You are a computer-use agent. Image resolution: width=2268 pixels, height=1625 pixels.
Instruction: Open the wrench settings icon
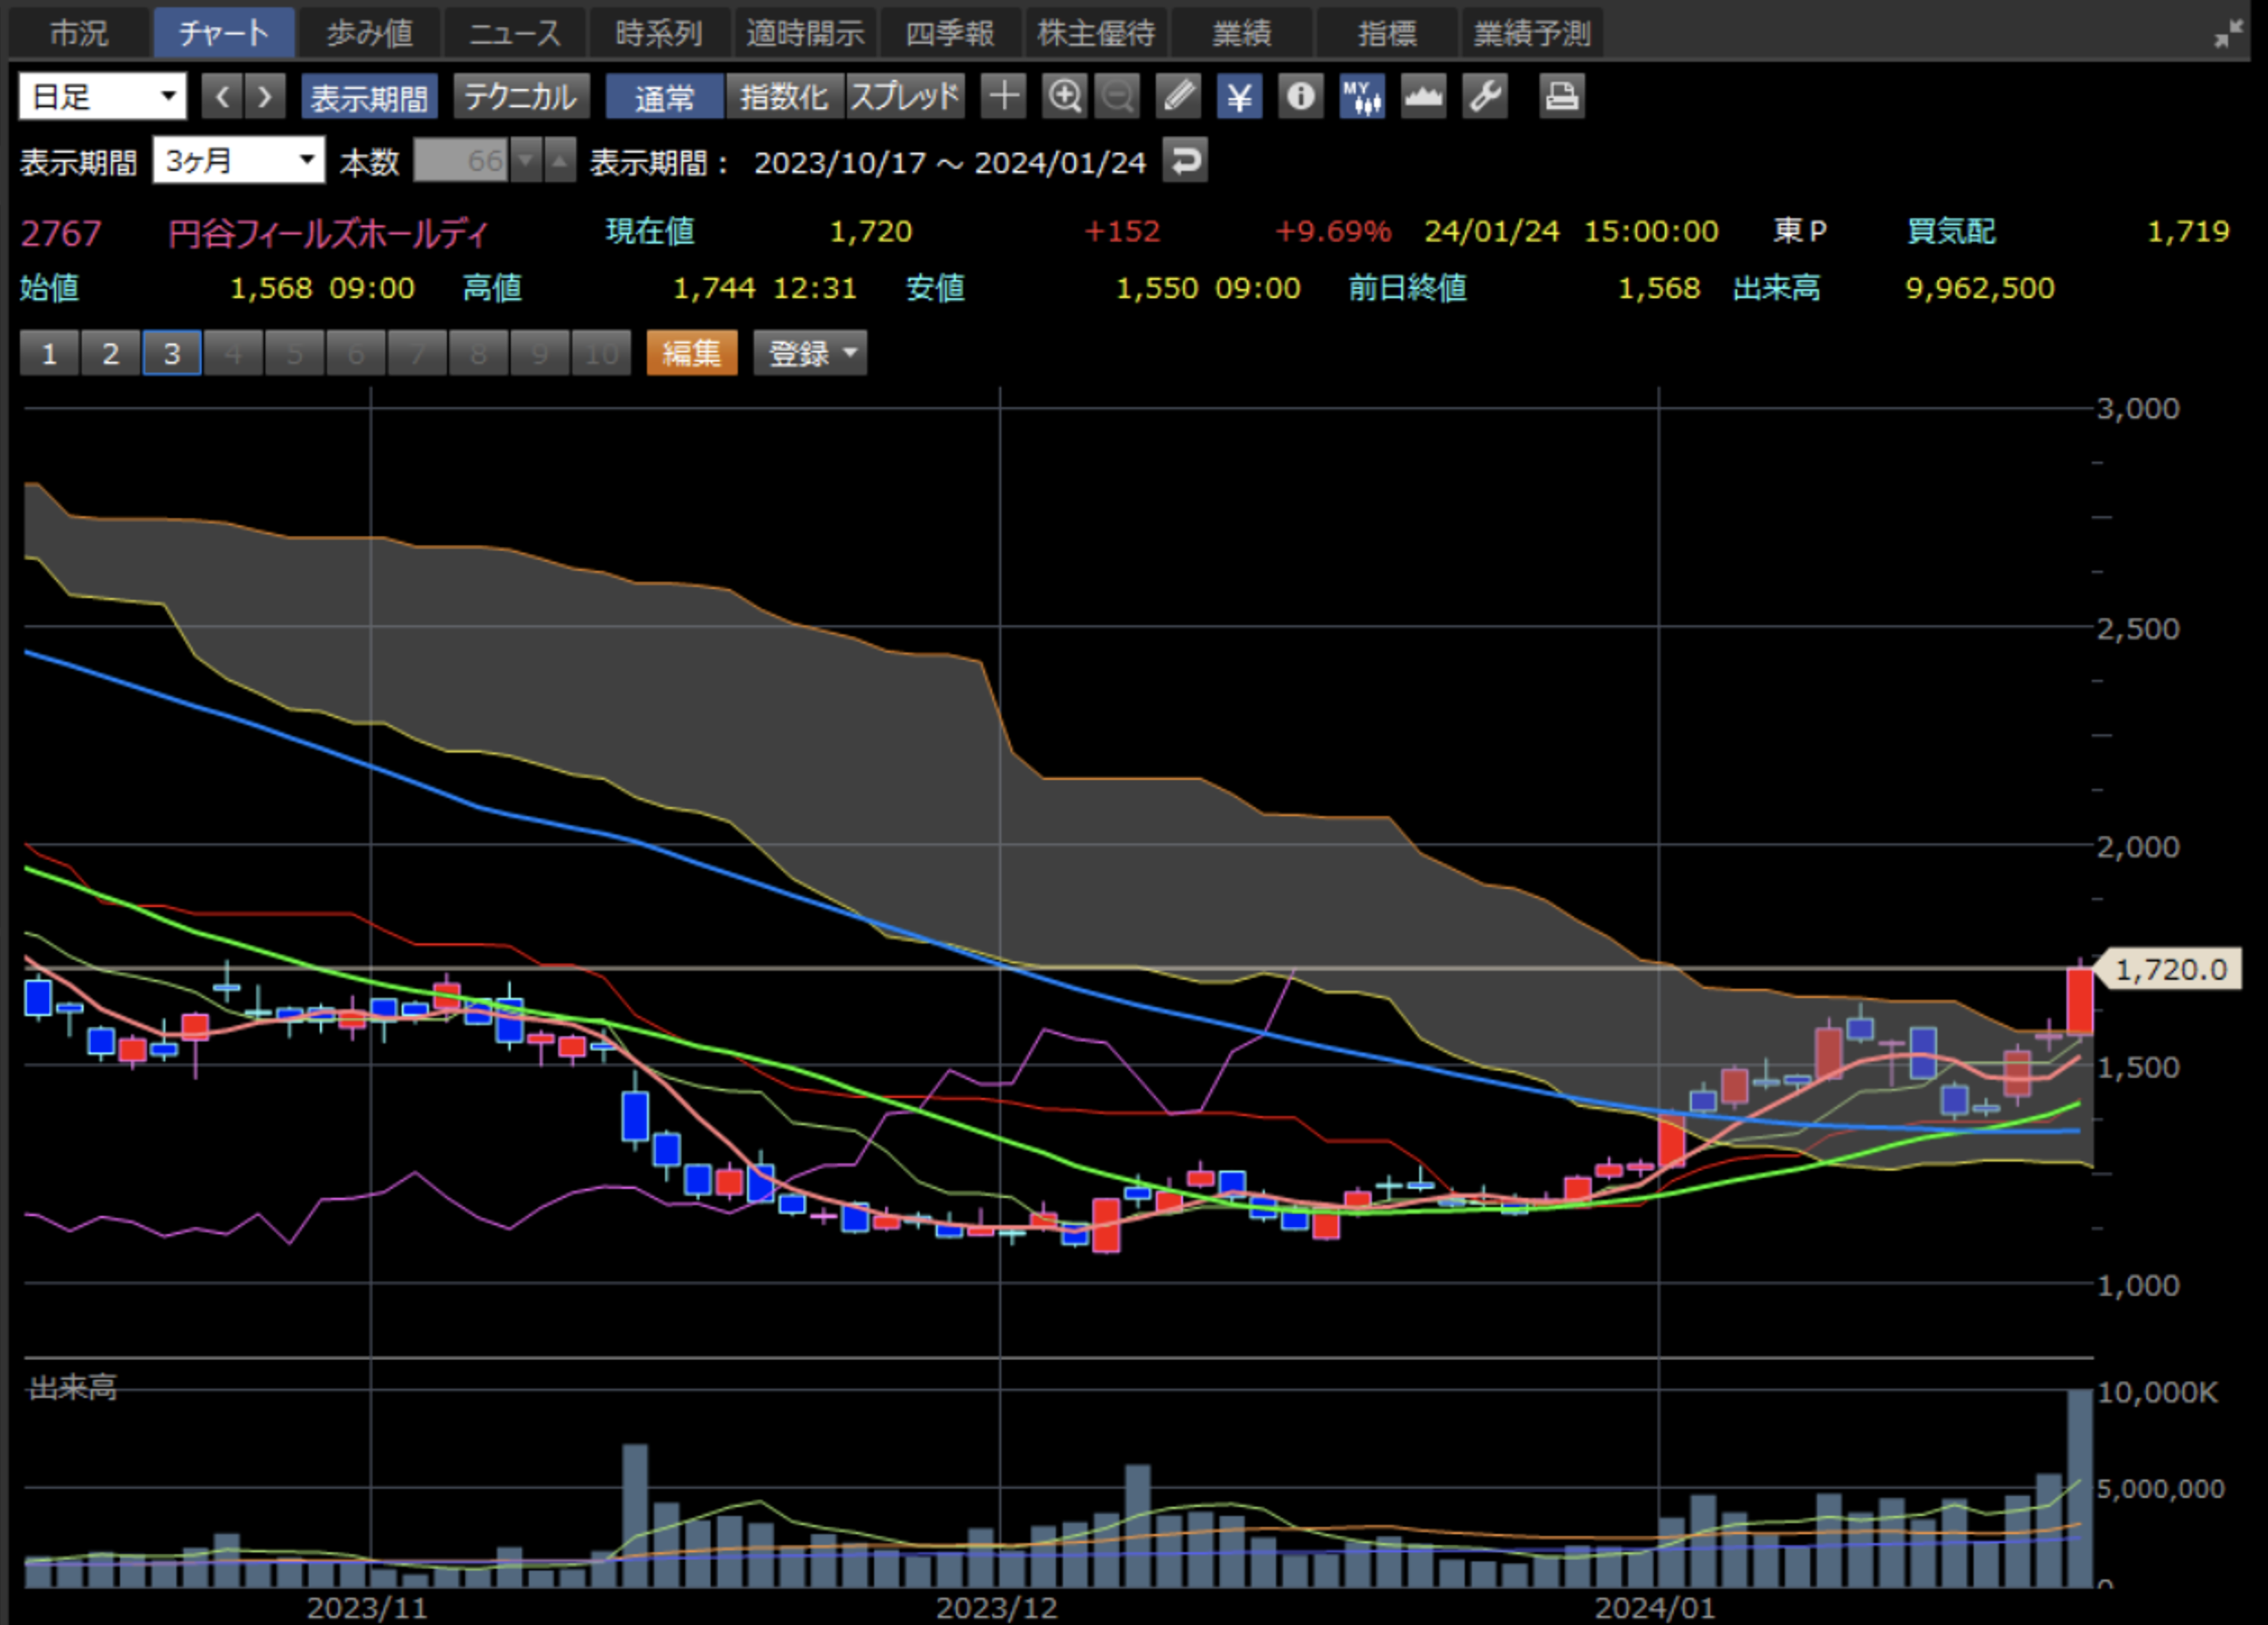point(1485,97)
